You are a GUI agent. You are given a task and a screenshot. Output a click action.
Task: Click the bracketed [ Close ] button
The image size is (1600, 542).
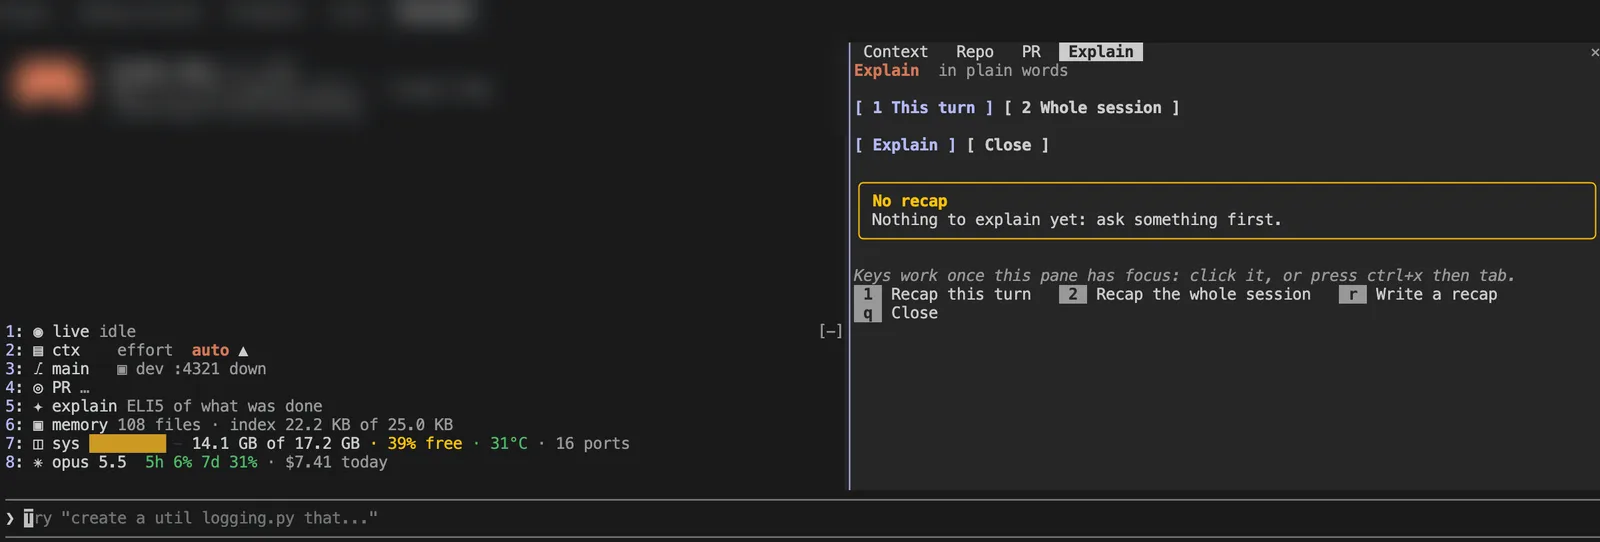[x=1008, y=145]
